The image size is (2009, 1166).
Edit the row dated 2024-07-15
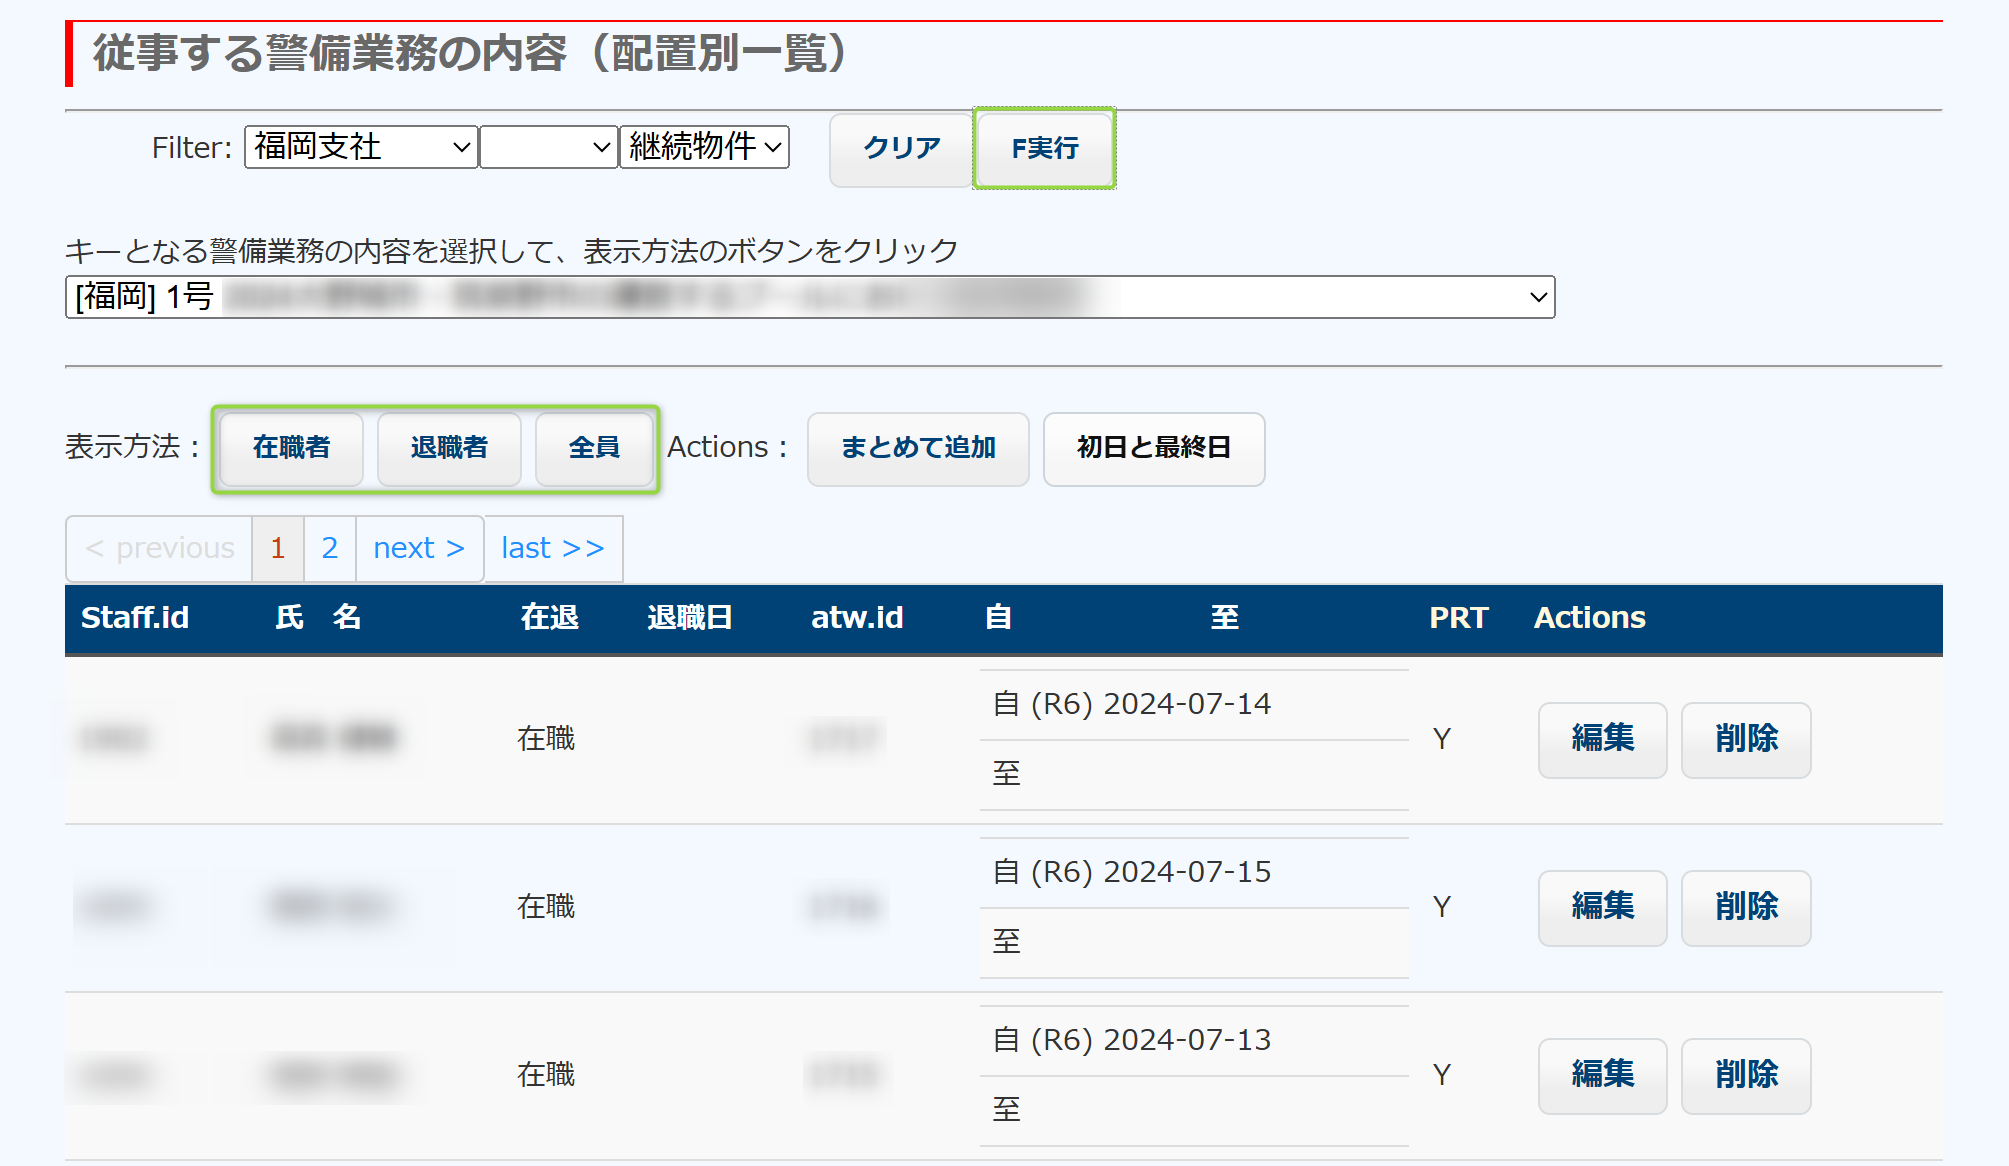tap(1602, 907)
